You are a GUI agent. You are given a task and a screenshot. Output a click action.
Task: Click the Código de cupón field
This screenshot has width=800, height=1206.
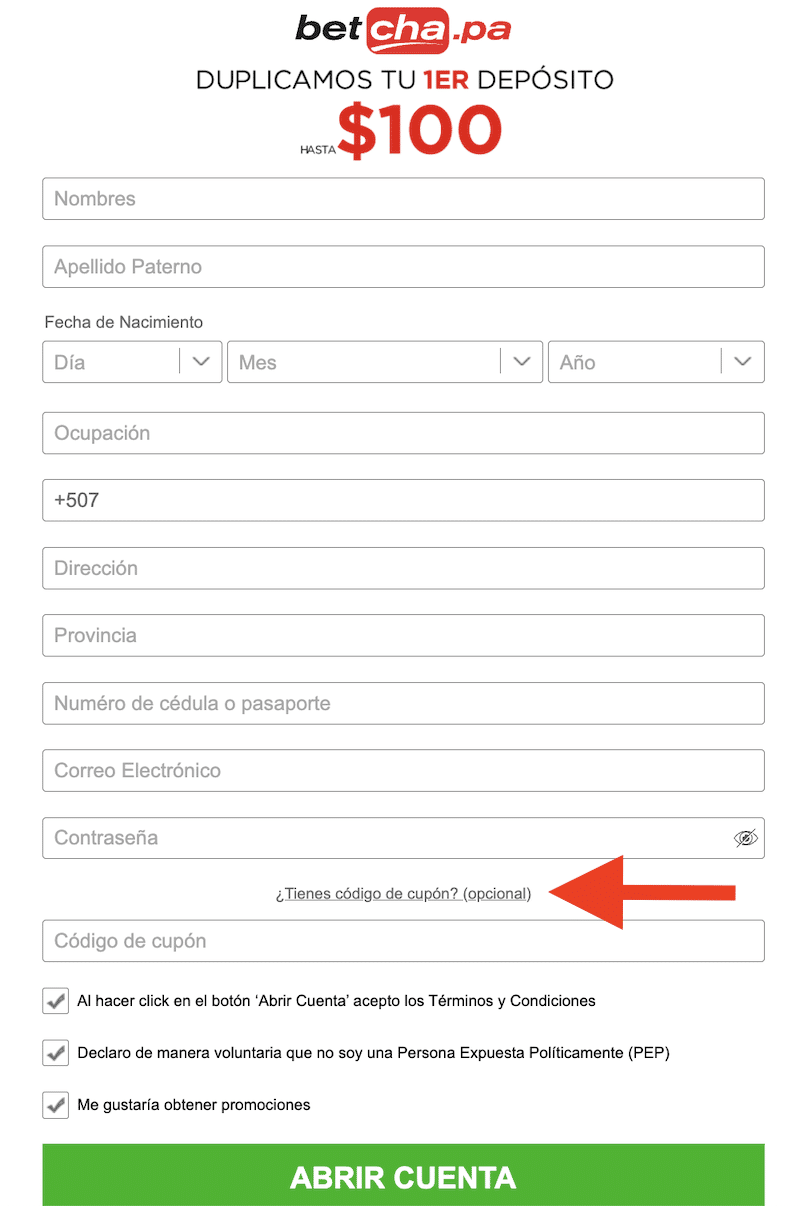403,941
